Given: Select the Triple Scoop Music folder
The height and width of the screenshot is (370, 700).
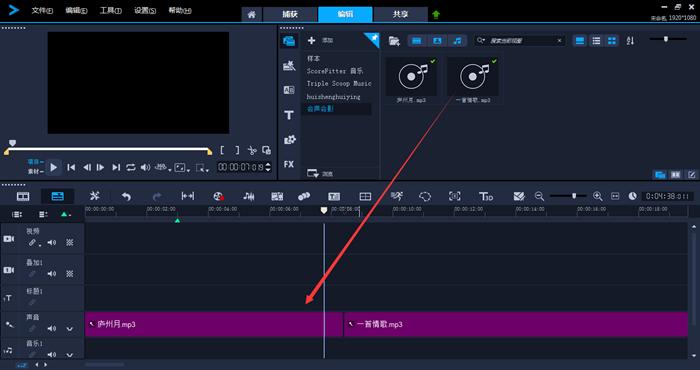Looking at the screenshot, I should 339,83.
